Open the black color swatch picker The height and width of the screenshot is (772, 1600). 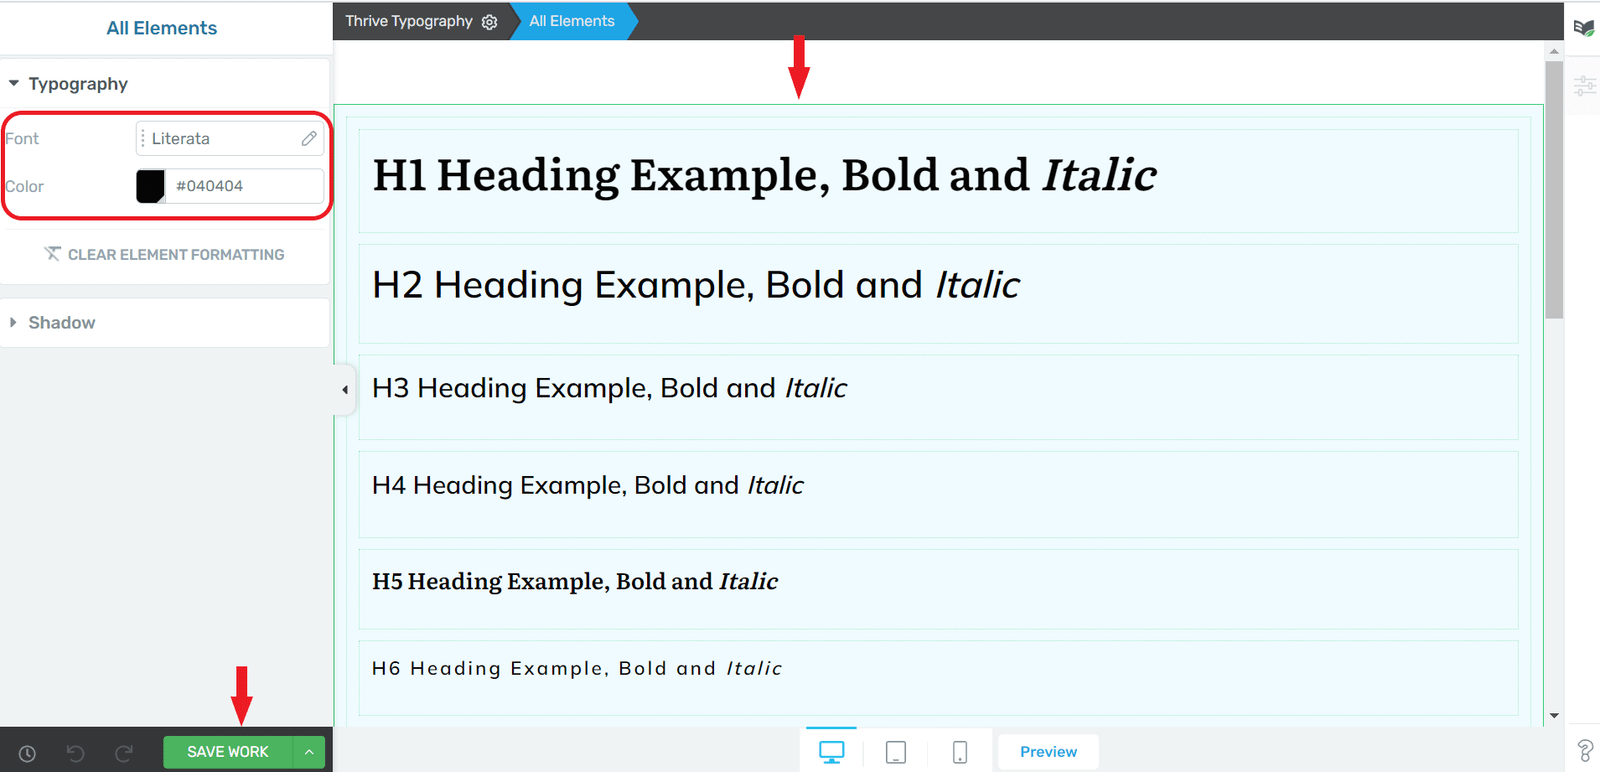pos(150,186)
